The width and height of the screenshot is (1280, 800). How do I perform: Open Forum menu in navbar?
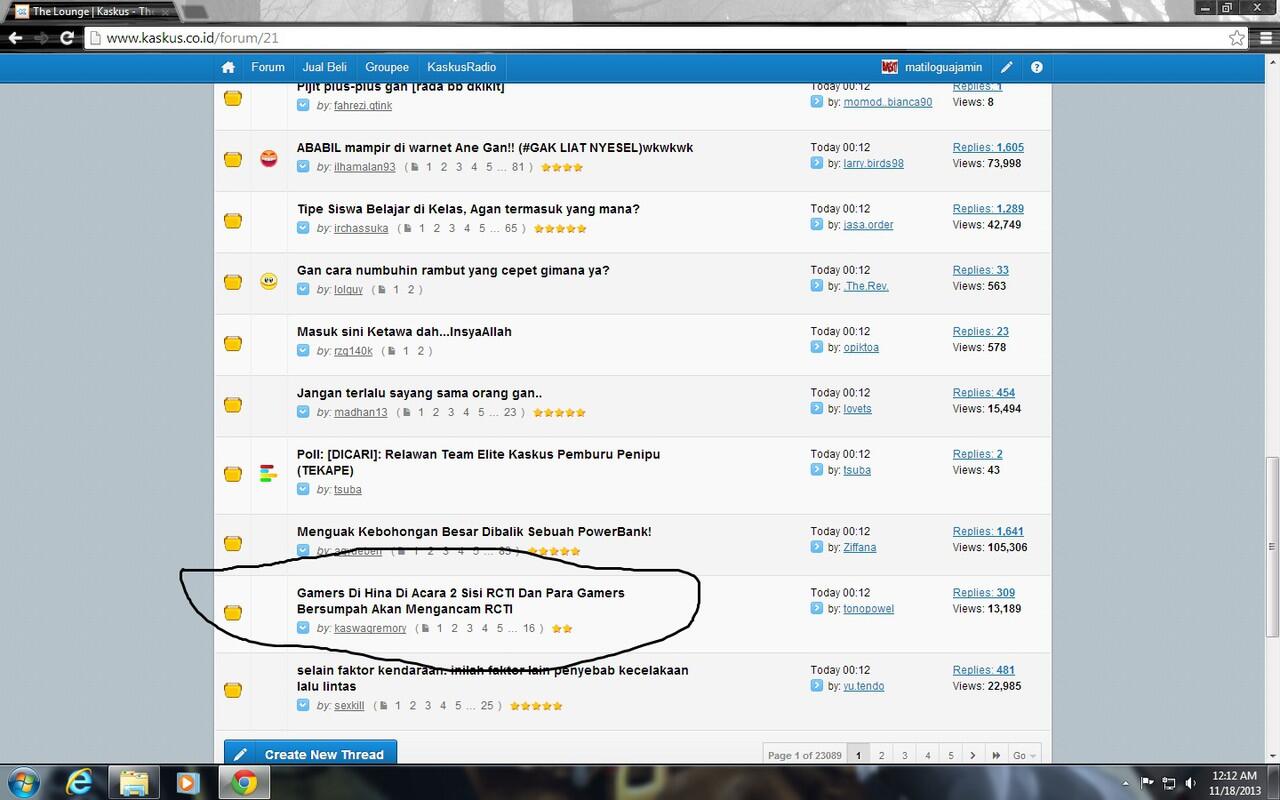click(x=268, y=67)
